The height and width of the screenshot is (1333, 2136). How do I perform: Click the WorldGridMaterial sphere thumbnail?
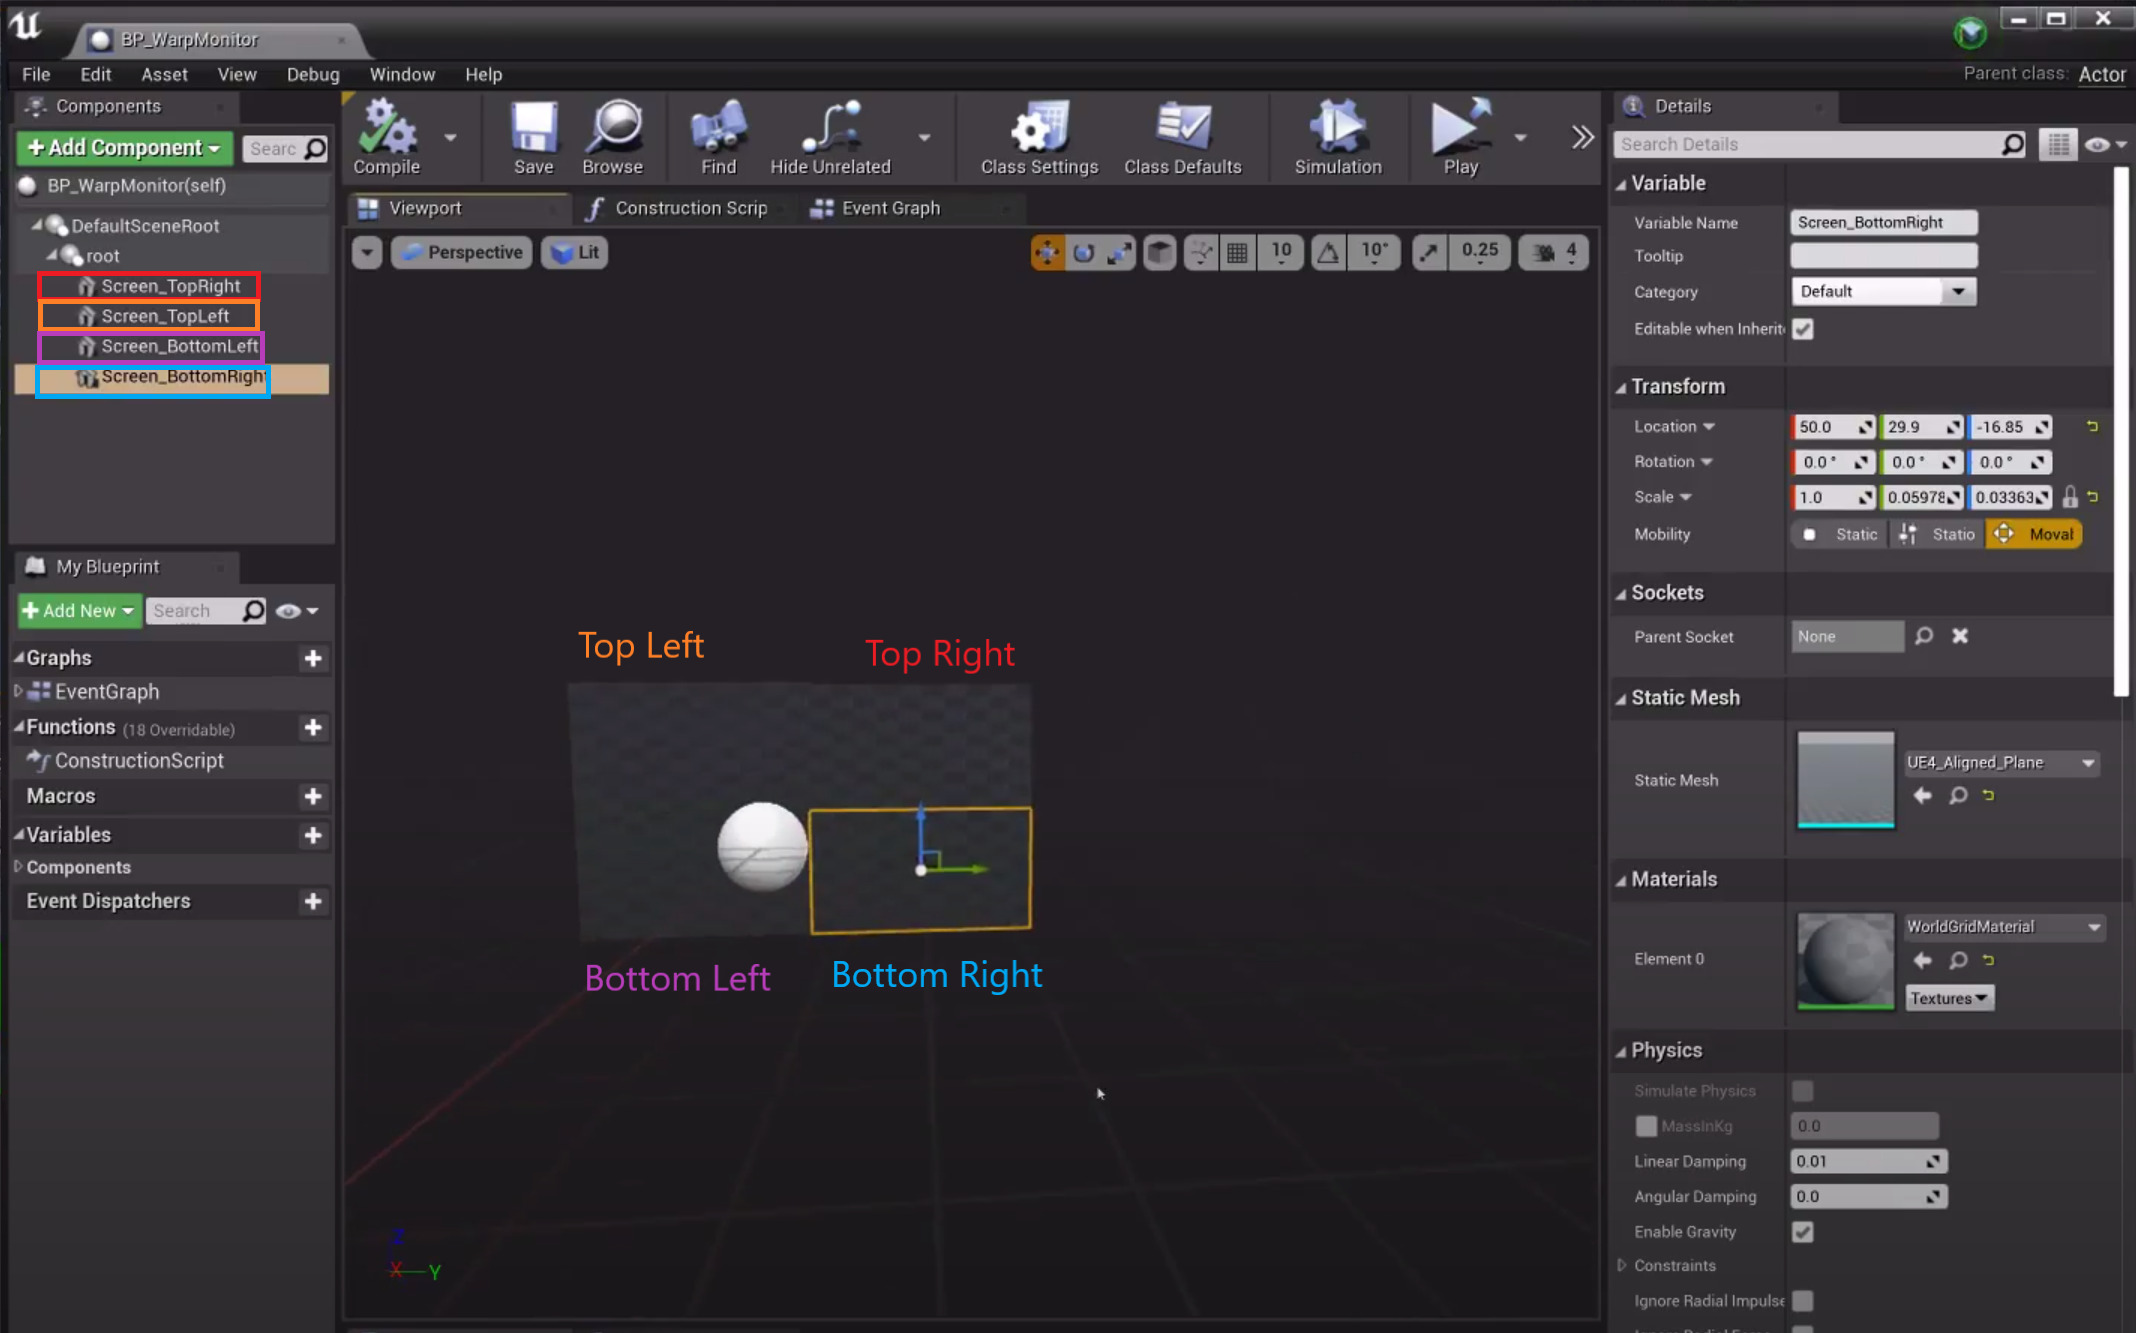pyautogui.click(x=1845, y=960)
